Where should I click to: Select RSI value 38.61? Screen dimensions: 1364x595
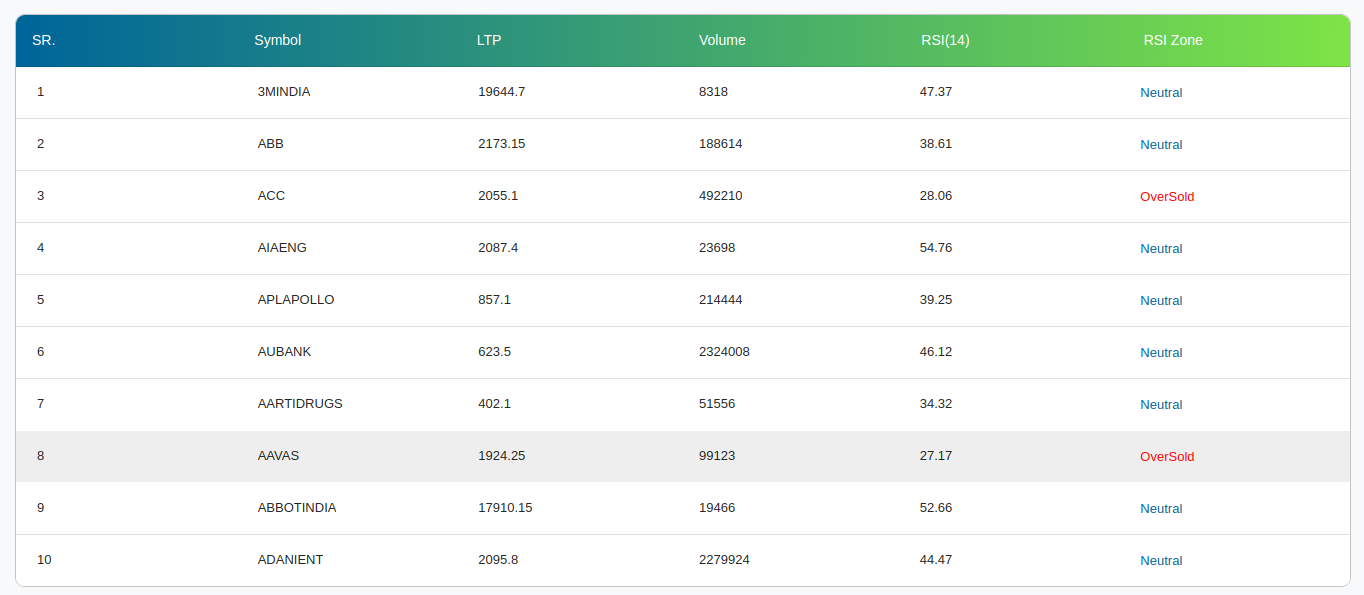pos(936,144)
